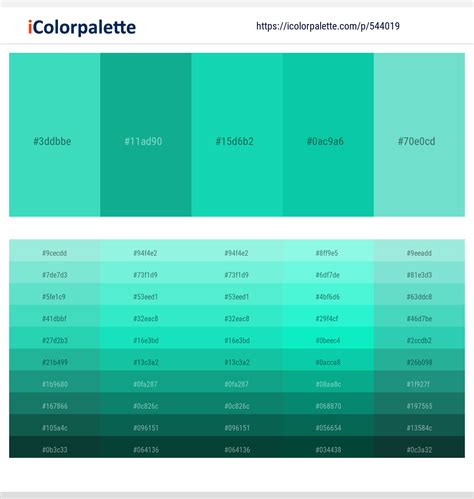
Task: Click the iColorpalette logo
Action: tap(82, 27)
